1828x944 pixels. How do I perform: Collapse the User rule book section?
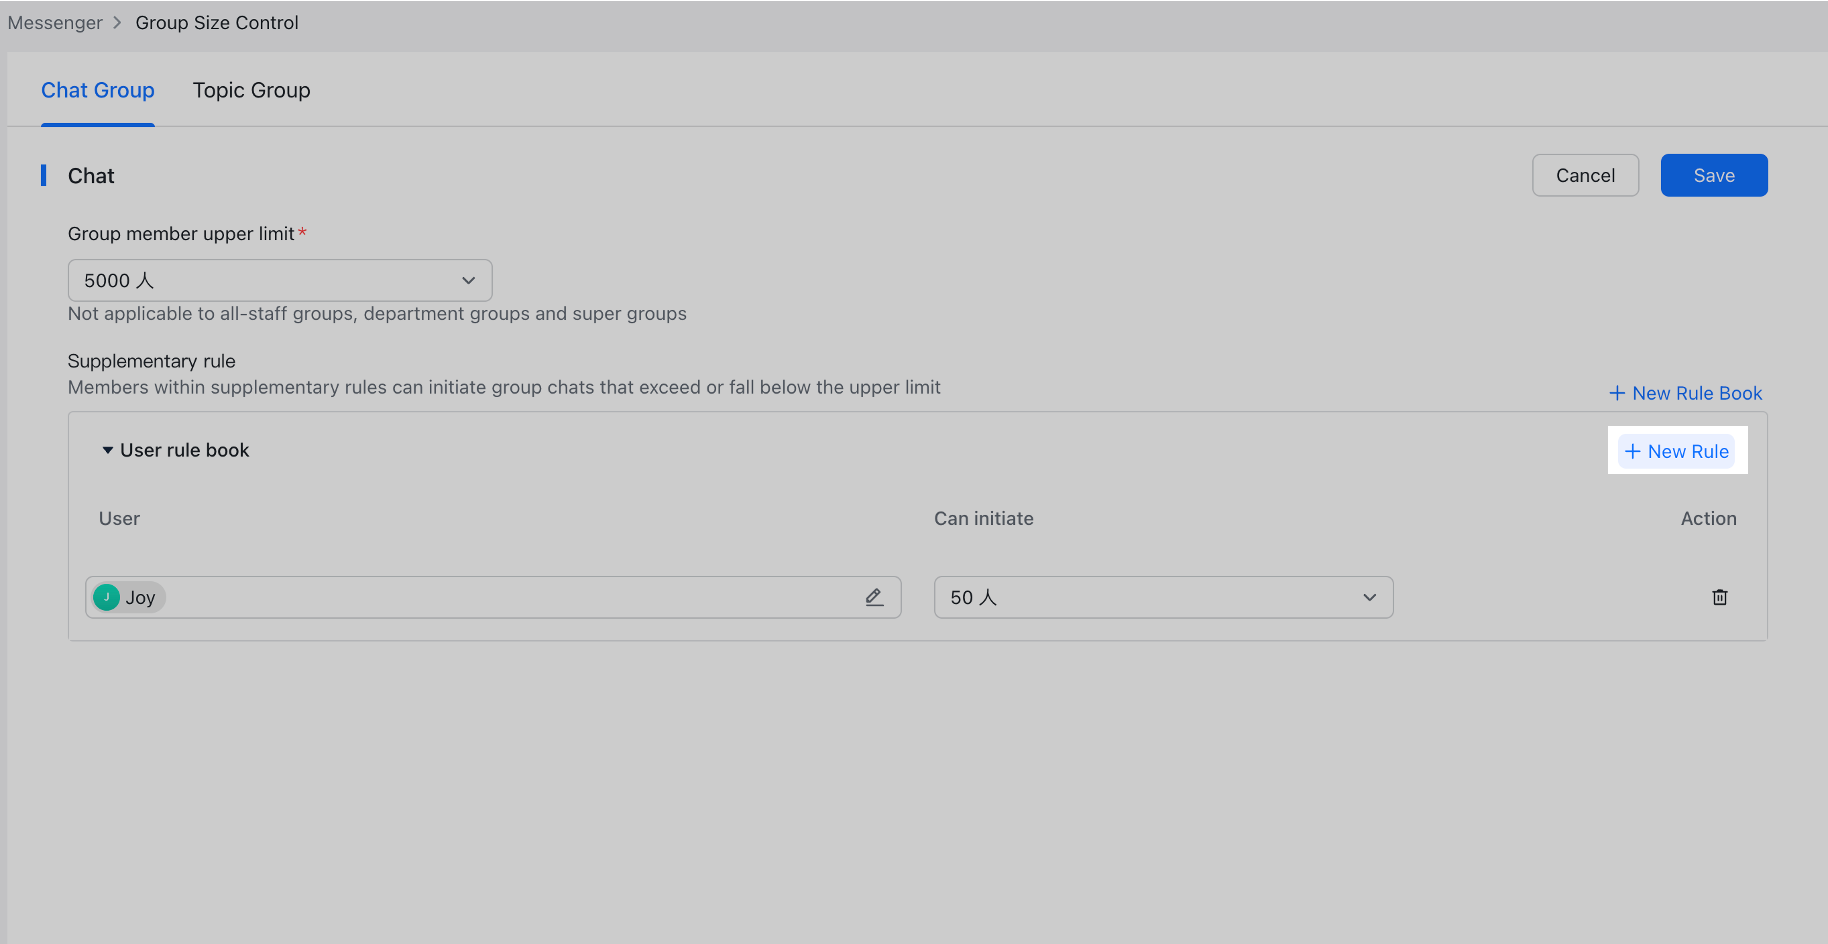point(107,450)
